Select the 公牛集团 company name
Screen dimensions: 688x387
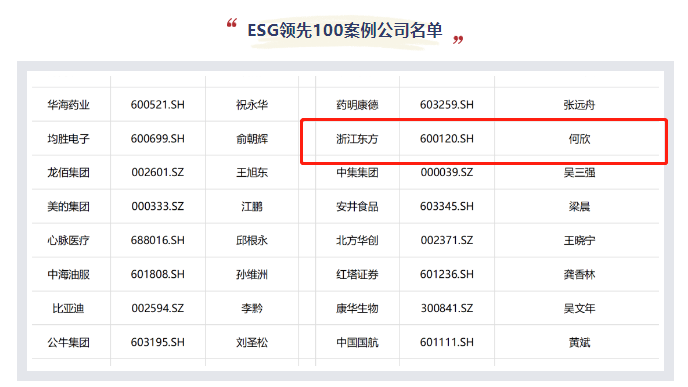point(68,342)
